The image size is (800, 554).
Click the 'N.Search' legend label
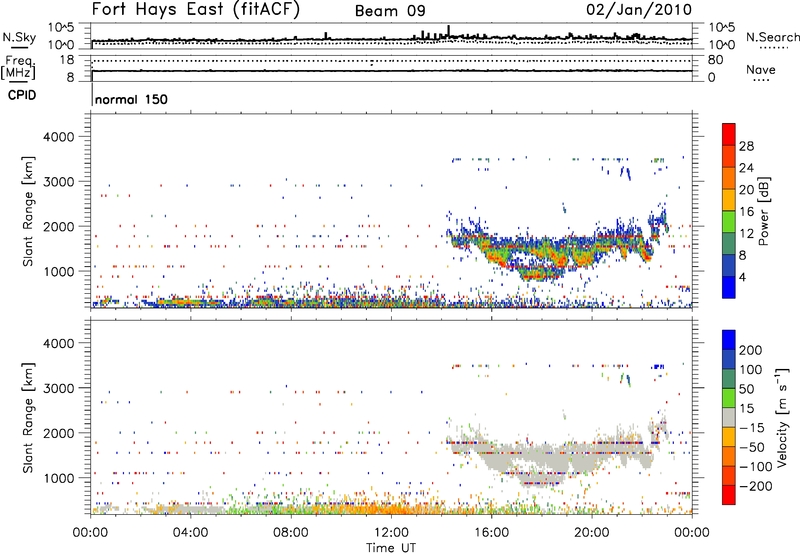[773, 37]
